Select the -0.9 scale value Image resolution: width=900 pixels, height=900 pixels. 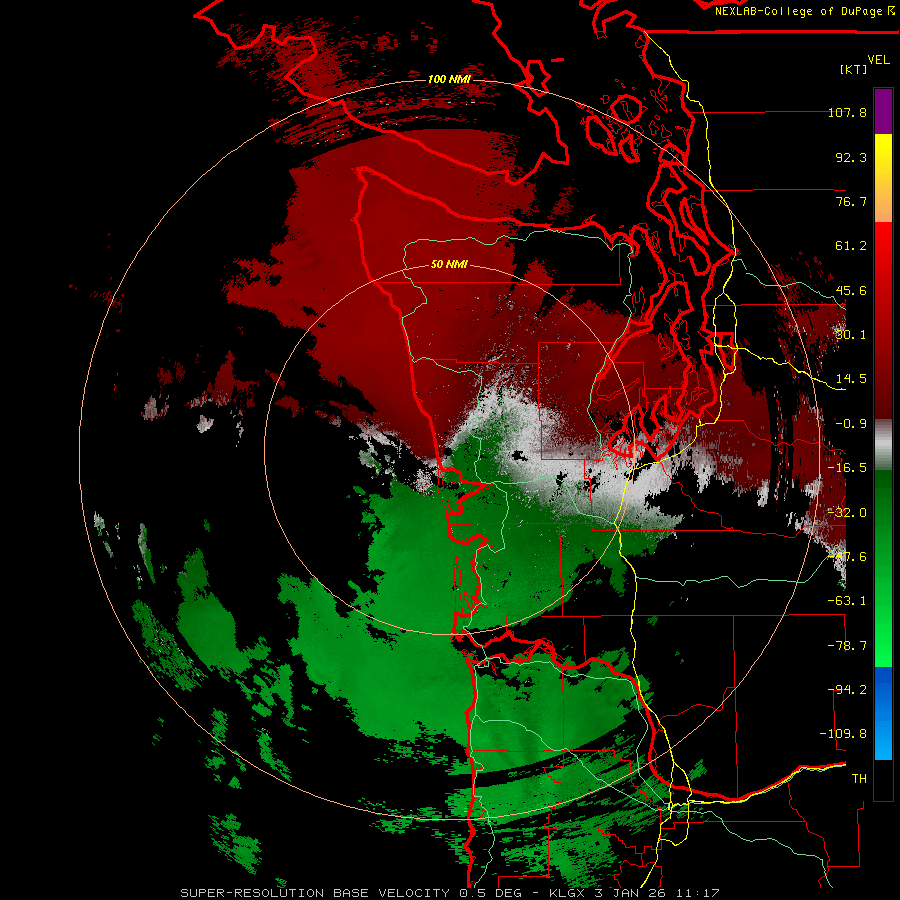click(x=851, y=424)
